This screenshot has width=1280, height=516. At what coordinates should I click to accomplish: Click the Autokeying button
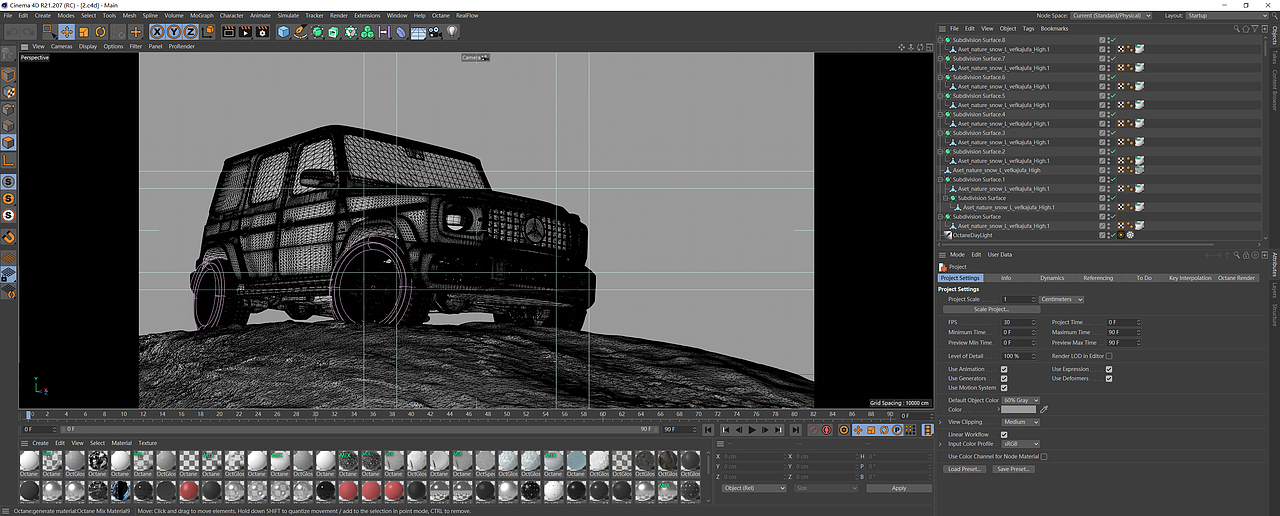click(x=826, y=430)
